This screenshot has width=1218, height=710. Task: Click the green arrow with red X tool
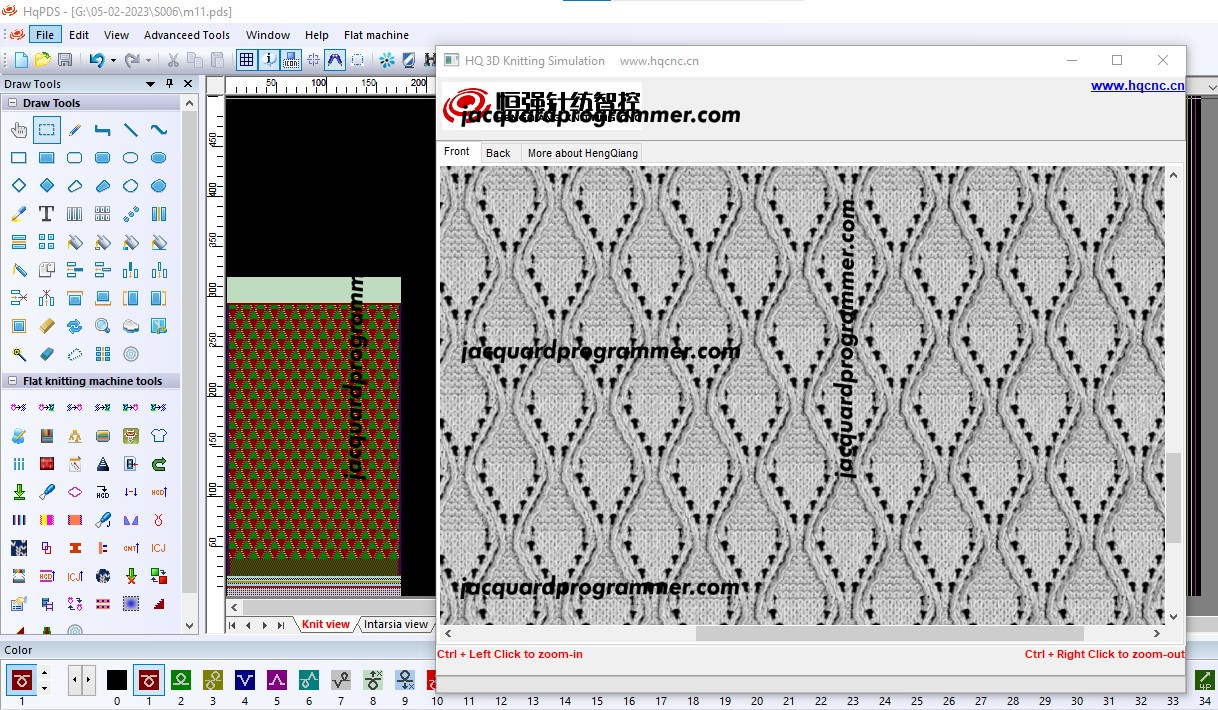tap(131, 576)
